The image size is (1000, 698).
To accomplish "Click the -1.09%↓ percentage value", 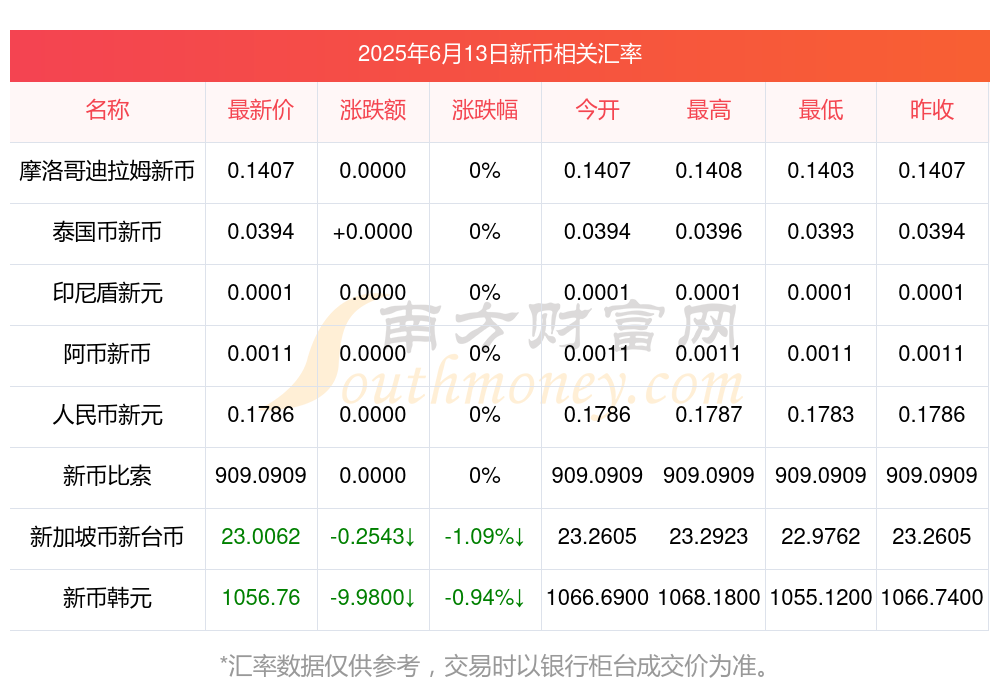I will tap(485, 537).
